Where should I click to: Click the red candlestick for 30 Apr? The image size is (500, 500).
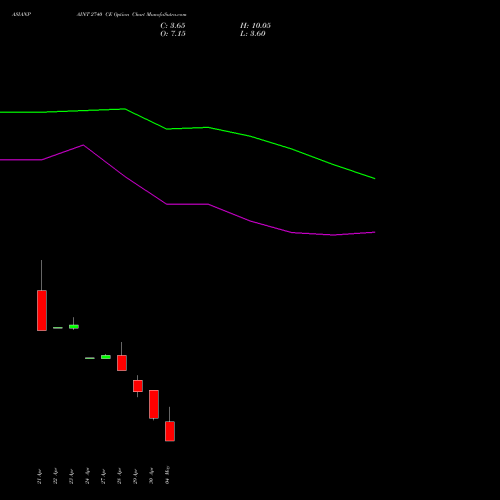[154, 404]
